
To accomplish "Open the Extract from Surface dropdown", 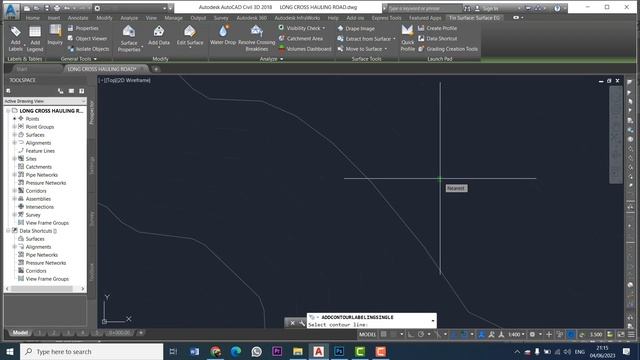I will point(366,39).
